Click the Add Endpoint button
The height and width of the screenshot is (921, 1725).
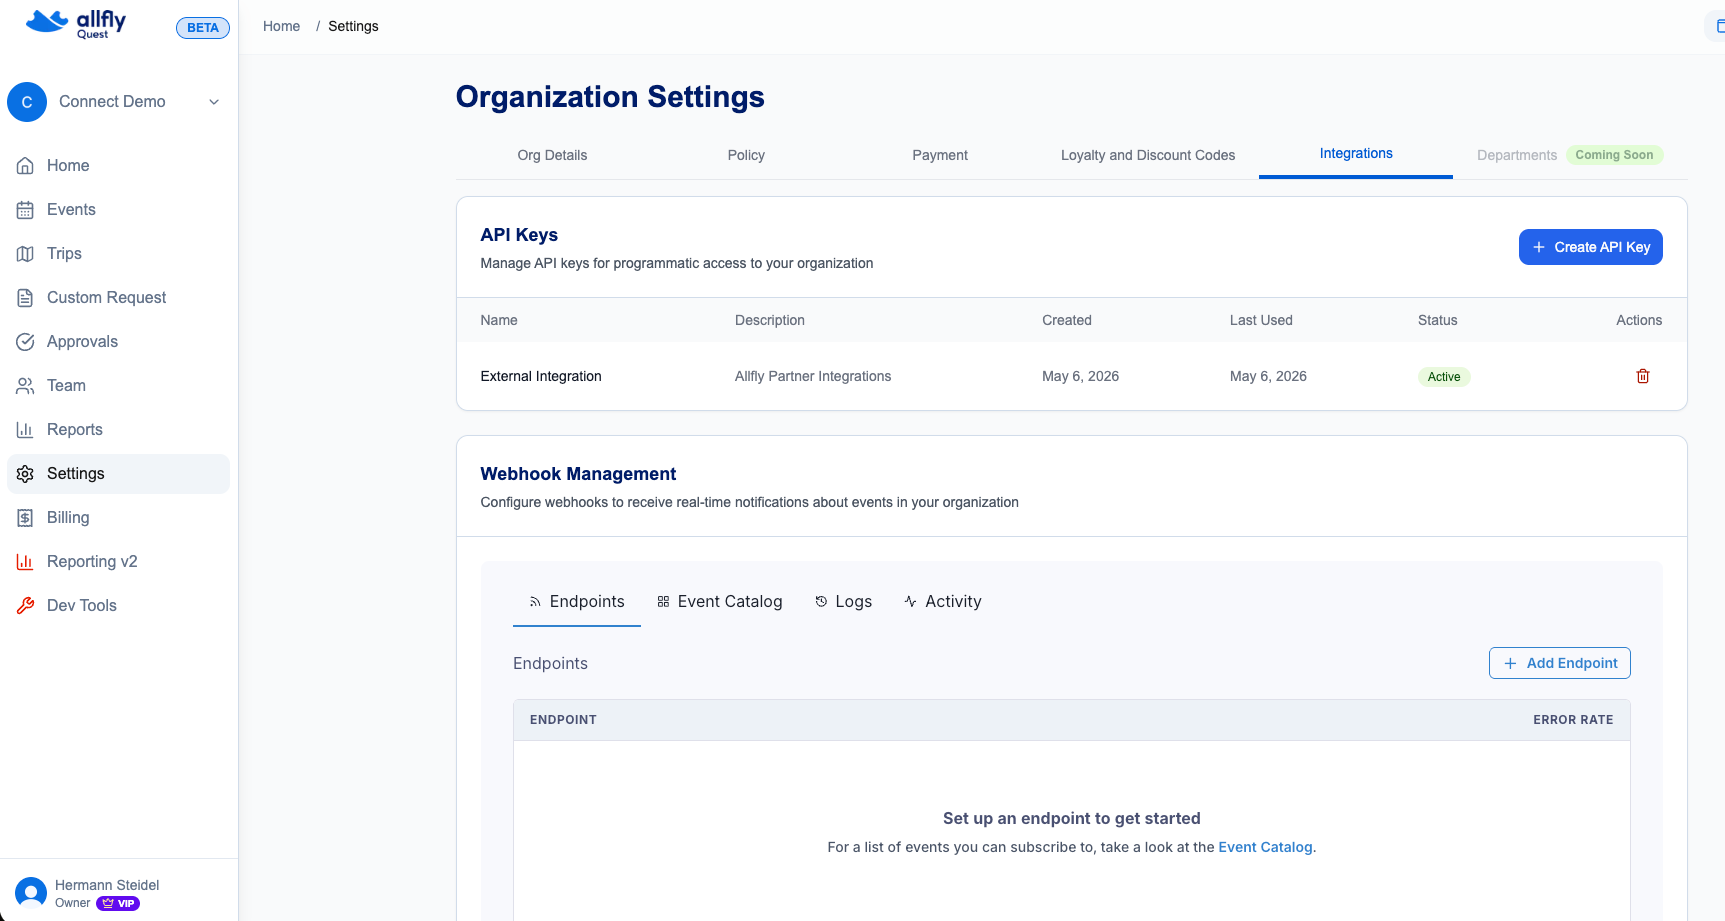click(x=1559, y=663)
